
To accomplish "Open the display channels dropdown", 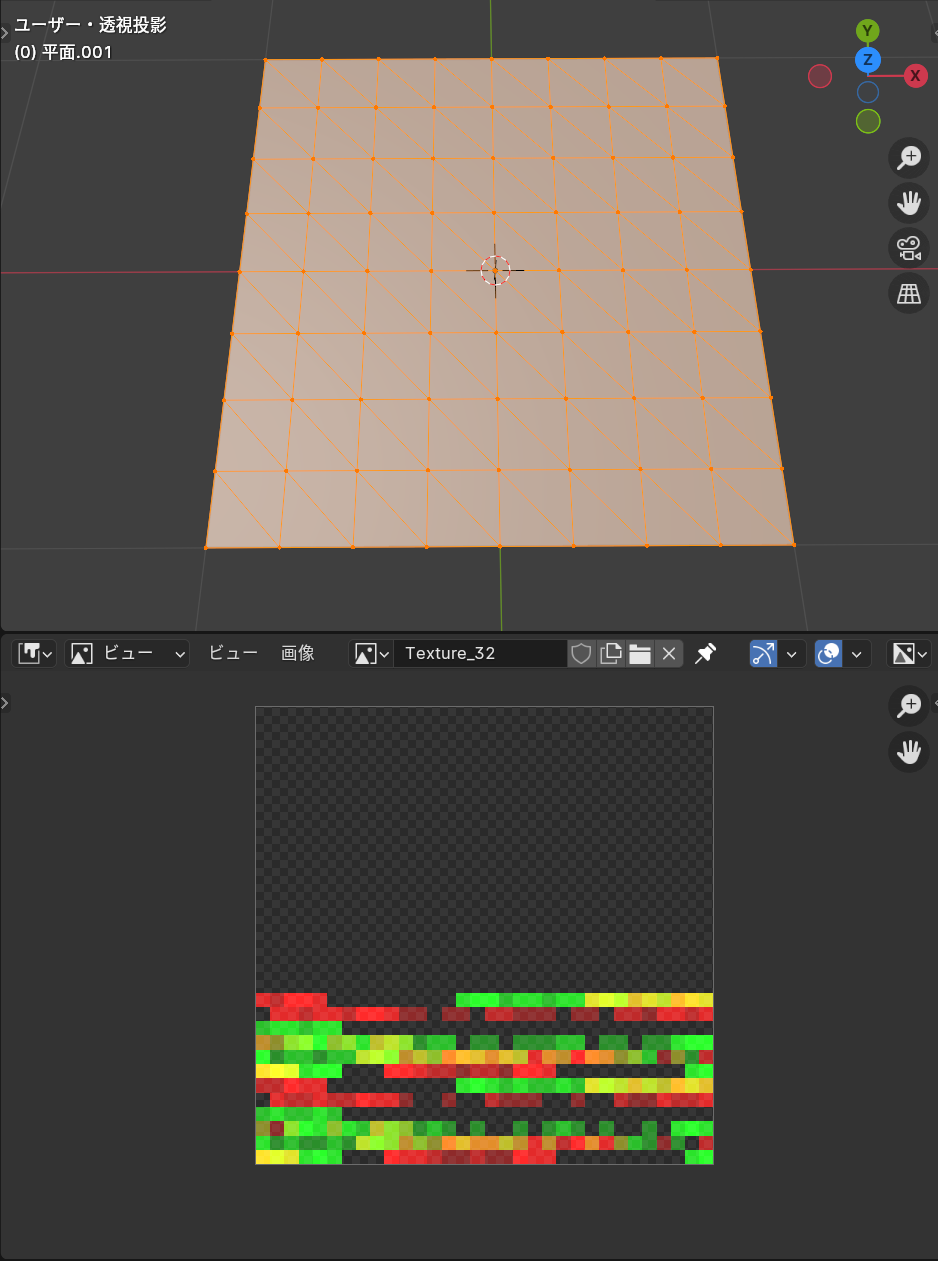I will (x=909, y=653).
